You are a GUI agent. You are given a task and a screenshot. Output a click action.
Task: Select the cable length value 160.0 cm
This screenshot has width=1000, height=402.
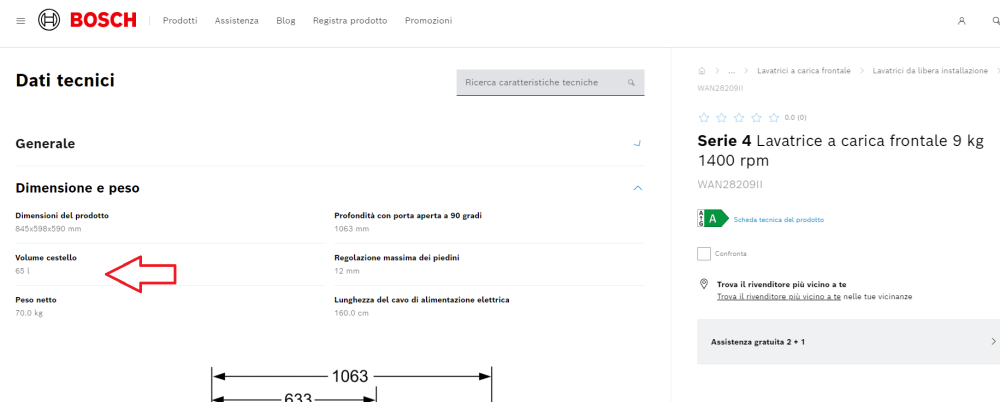click(351, 313)
